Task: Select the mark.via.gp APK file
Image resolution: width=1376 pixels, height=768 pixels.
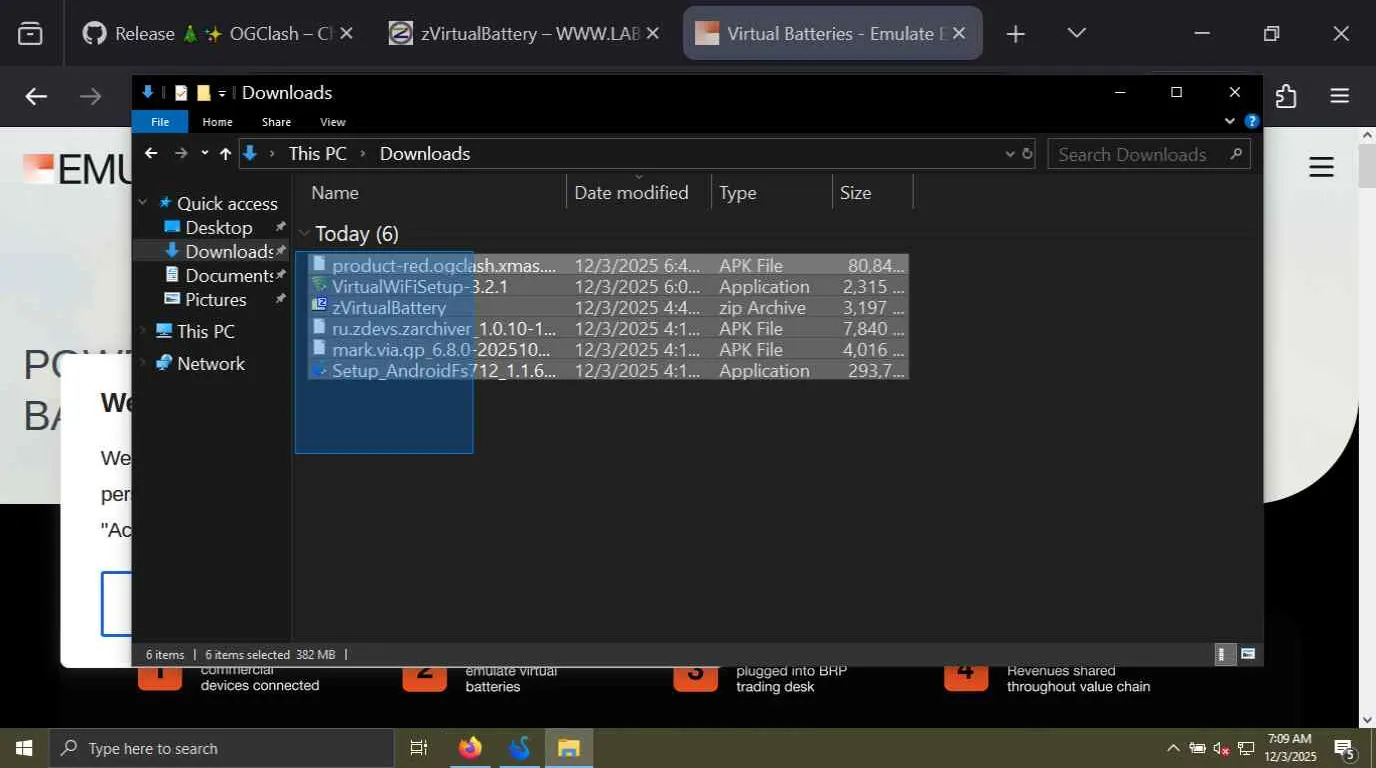Action: point(608,349)
